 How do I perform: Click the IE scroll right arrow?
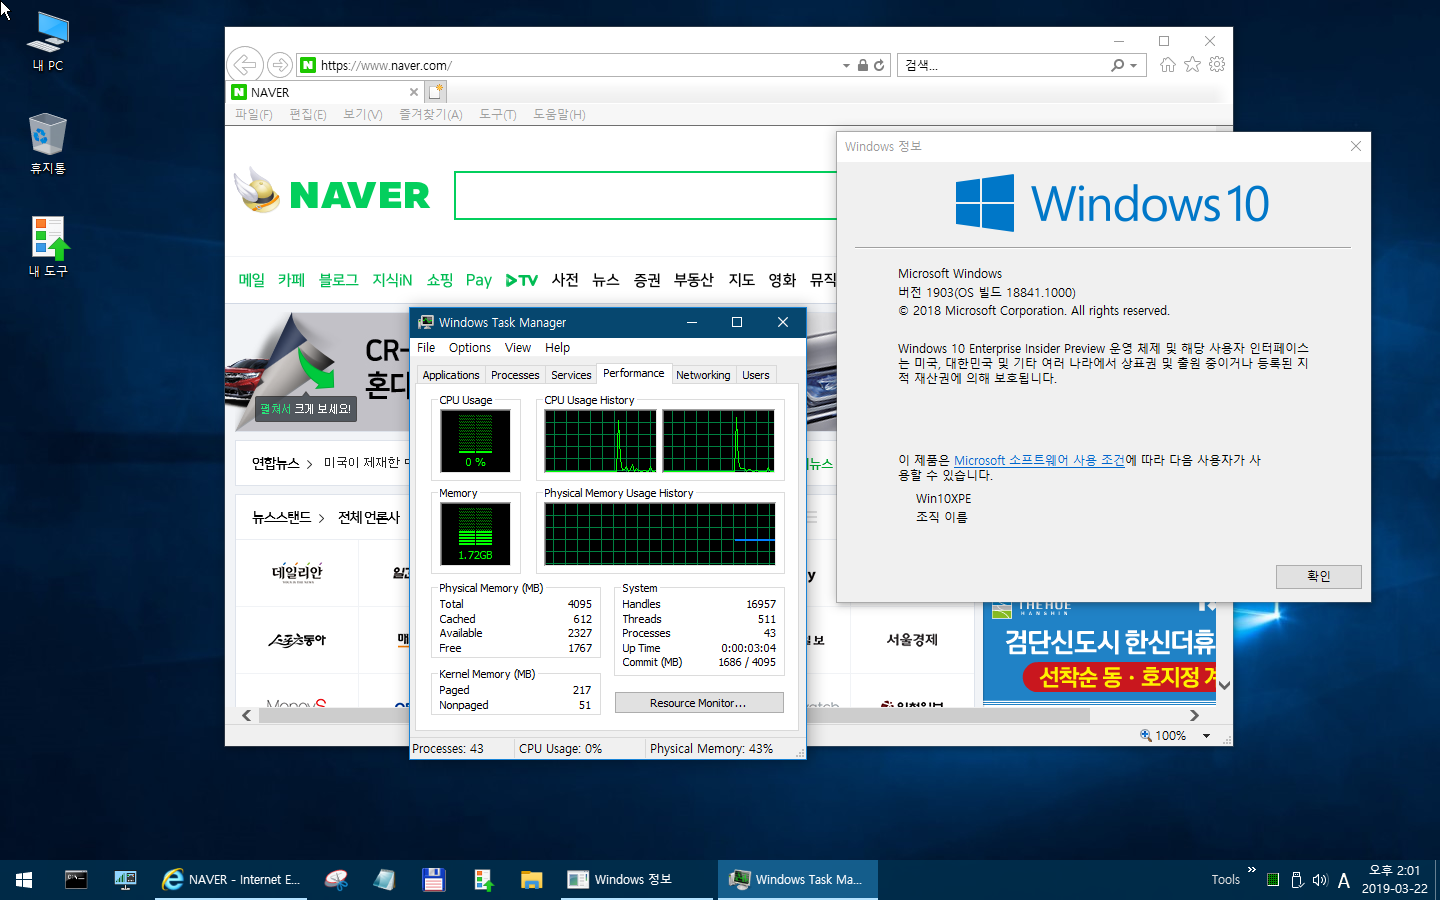tap(1194, 715)
